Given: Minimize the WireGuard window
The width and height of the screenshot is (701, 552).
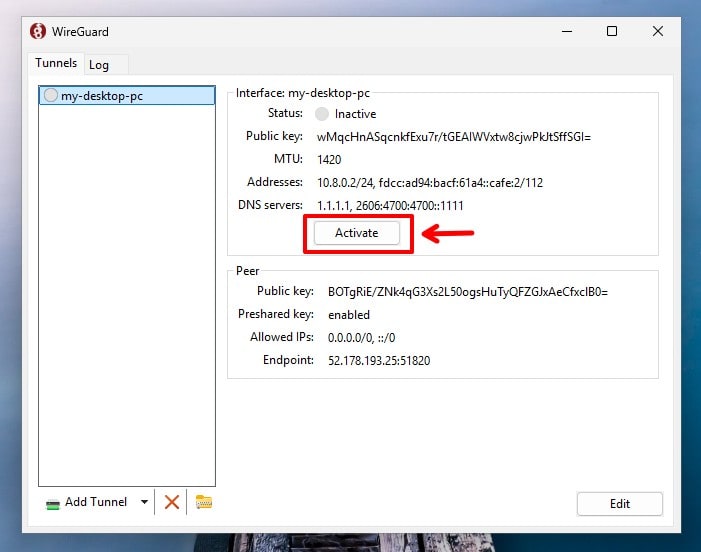Looking at the screenshot, I should (x=567, y=31).
